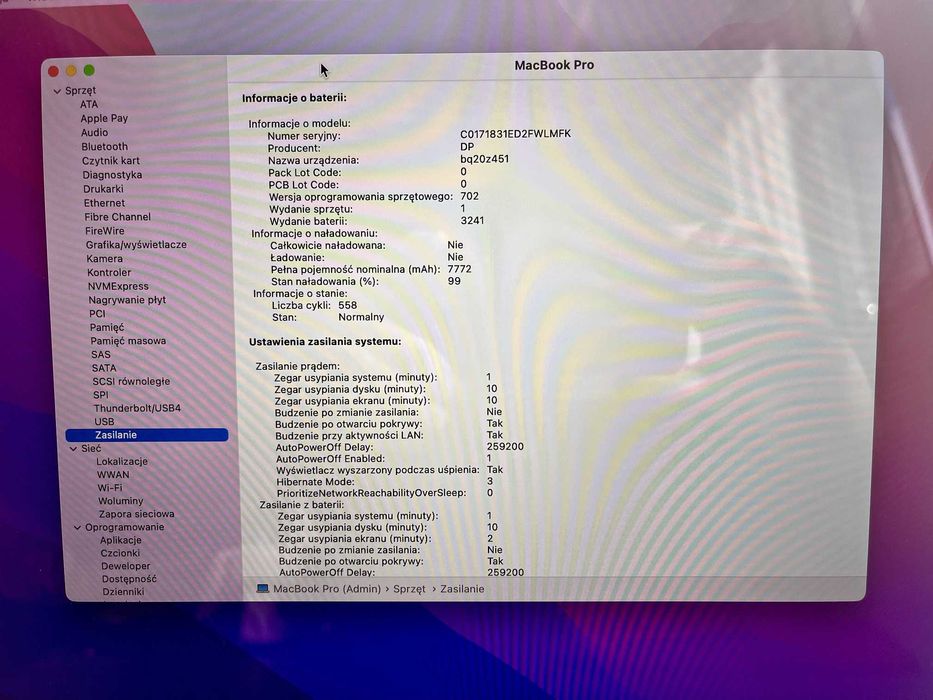Close the System Information window
This screenshot has width=933, height=700.
[54, 71]
